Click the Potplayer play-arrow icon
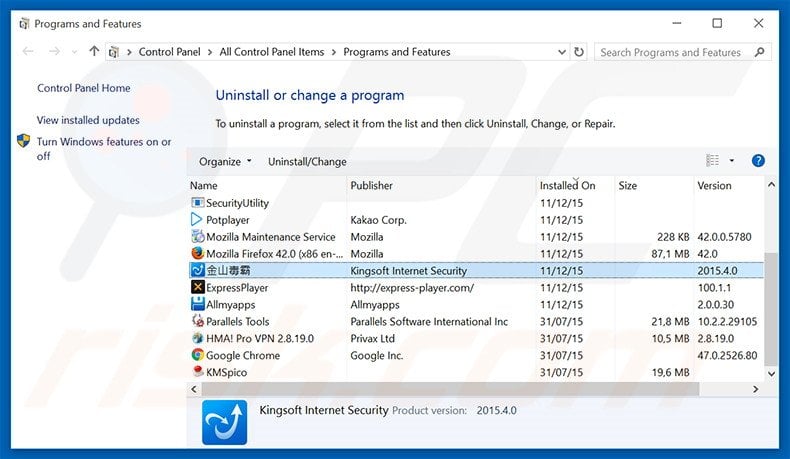Image resolution: width=790 pixels, height=459 pixels. 196,220
